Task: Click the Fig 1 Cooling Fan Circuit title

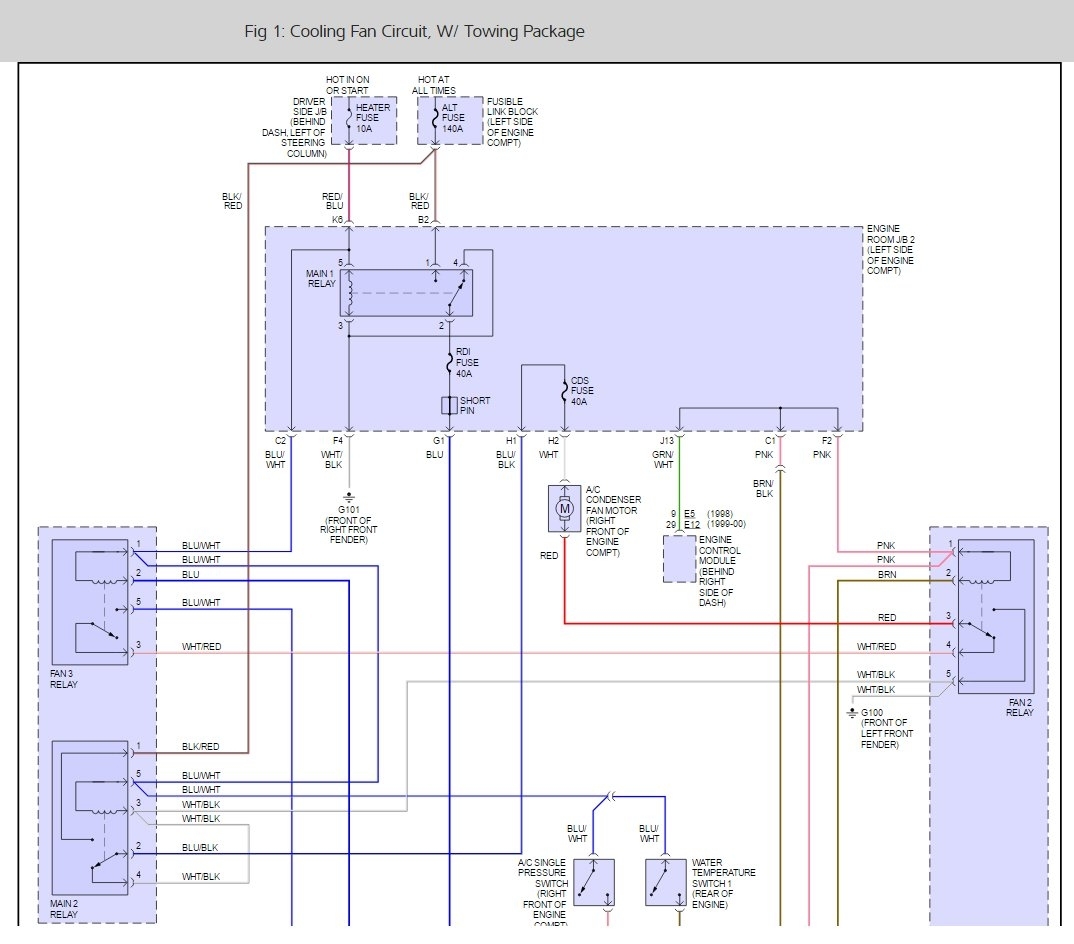Action: coord(414,31)
